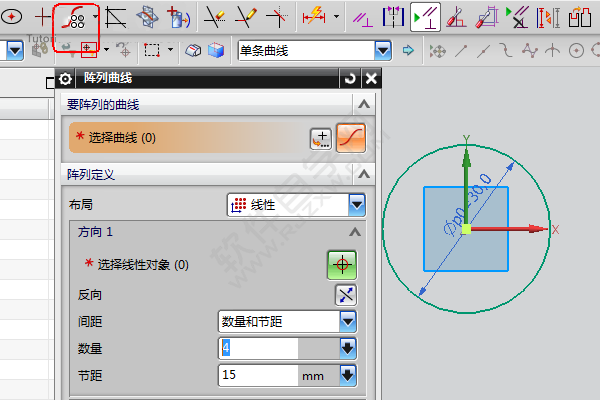Click the Pattern Curve tool highlighted in red
Screen dimensions: 600x400
(x=75, y=17)
